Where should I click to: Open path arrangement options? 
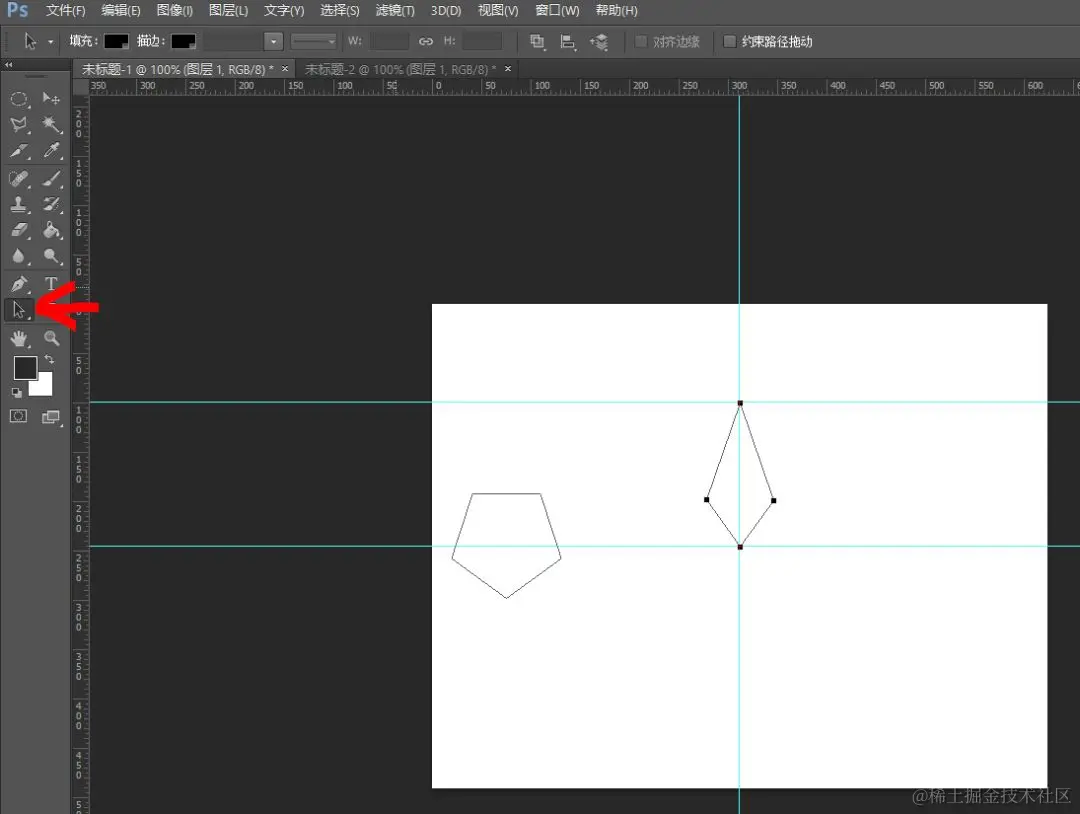click(x=599, y=42)
